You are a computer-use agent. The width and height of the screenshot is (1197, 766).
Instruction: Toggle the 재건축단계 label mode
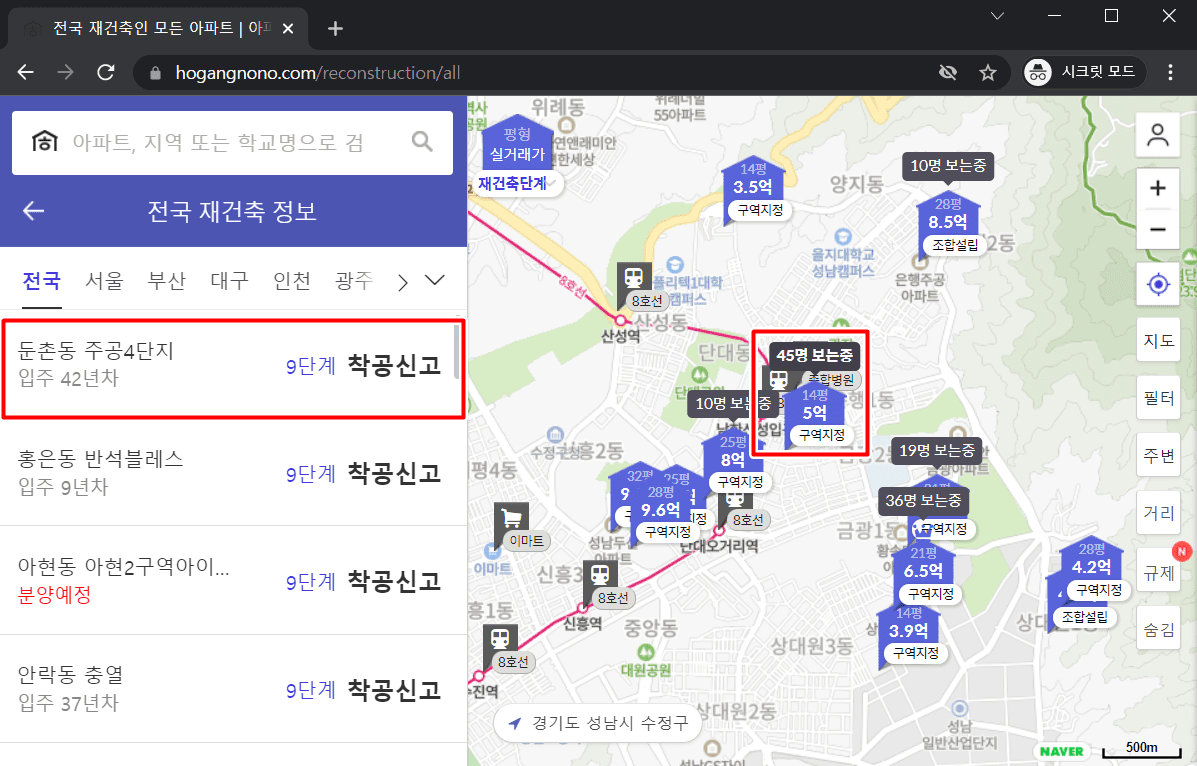(x=512, y=184)
